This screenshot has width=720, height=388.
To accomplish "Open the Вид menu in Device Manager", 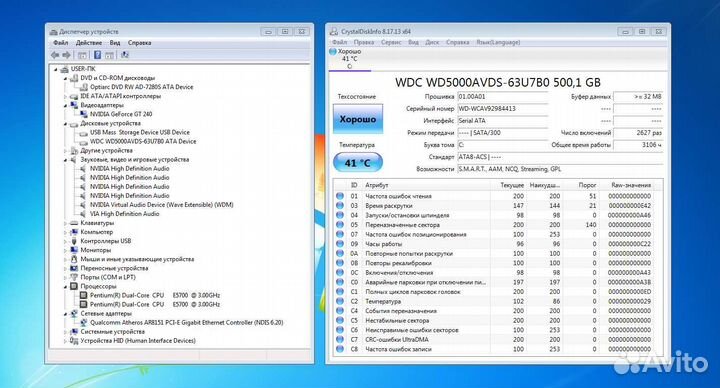I will point(115,43).
